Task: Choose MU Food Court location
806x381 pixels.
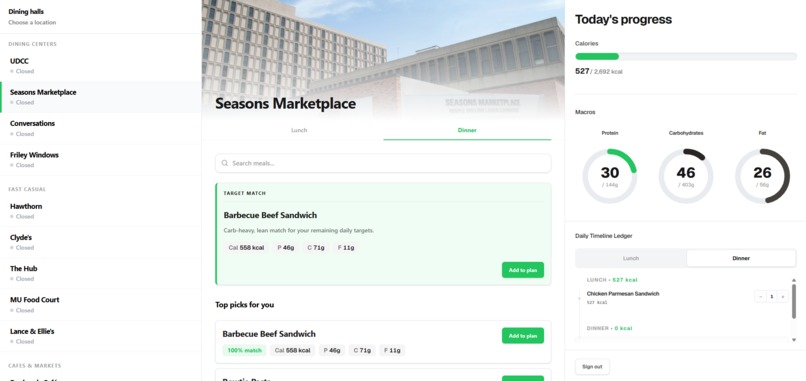Action: [101, 304]
